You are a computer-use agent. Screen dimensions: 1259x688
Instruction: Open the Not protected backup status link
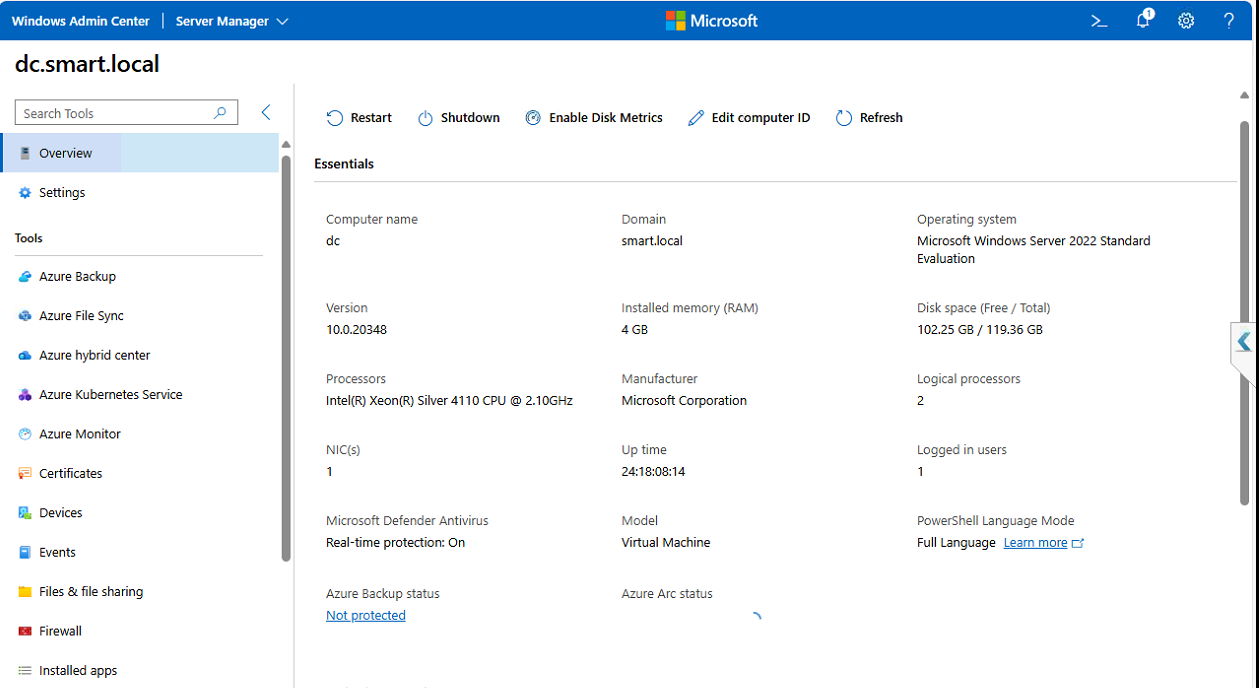[366, 616]
